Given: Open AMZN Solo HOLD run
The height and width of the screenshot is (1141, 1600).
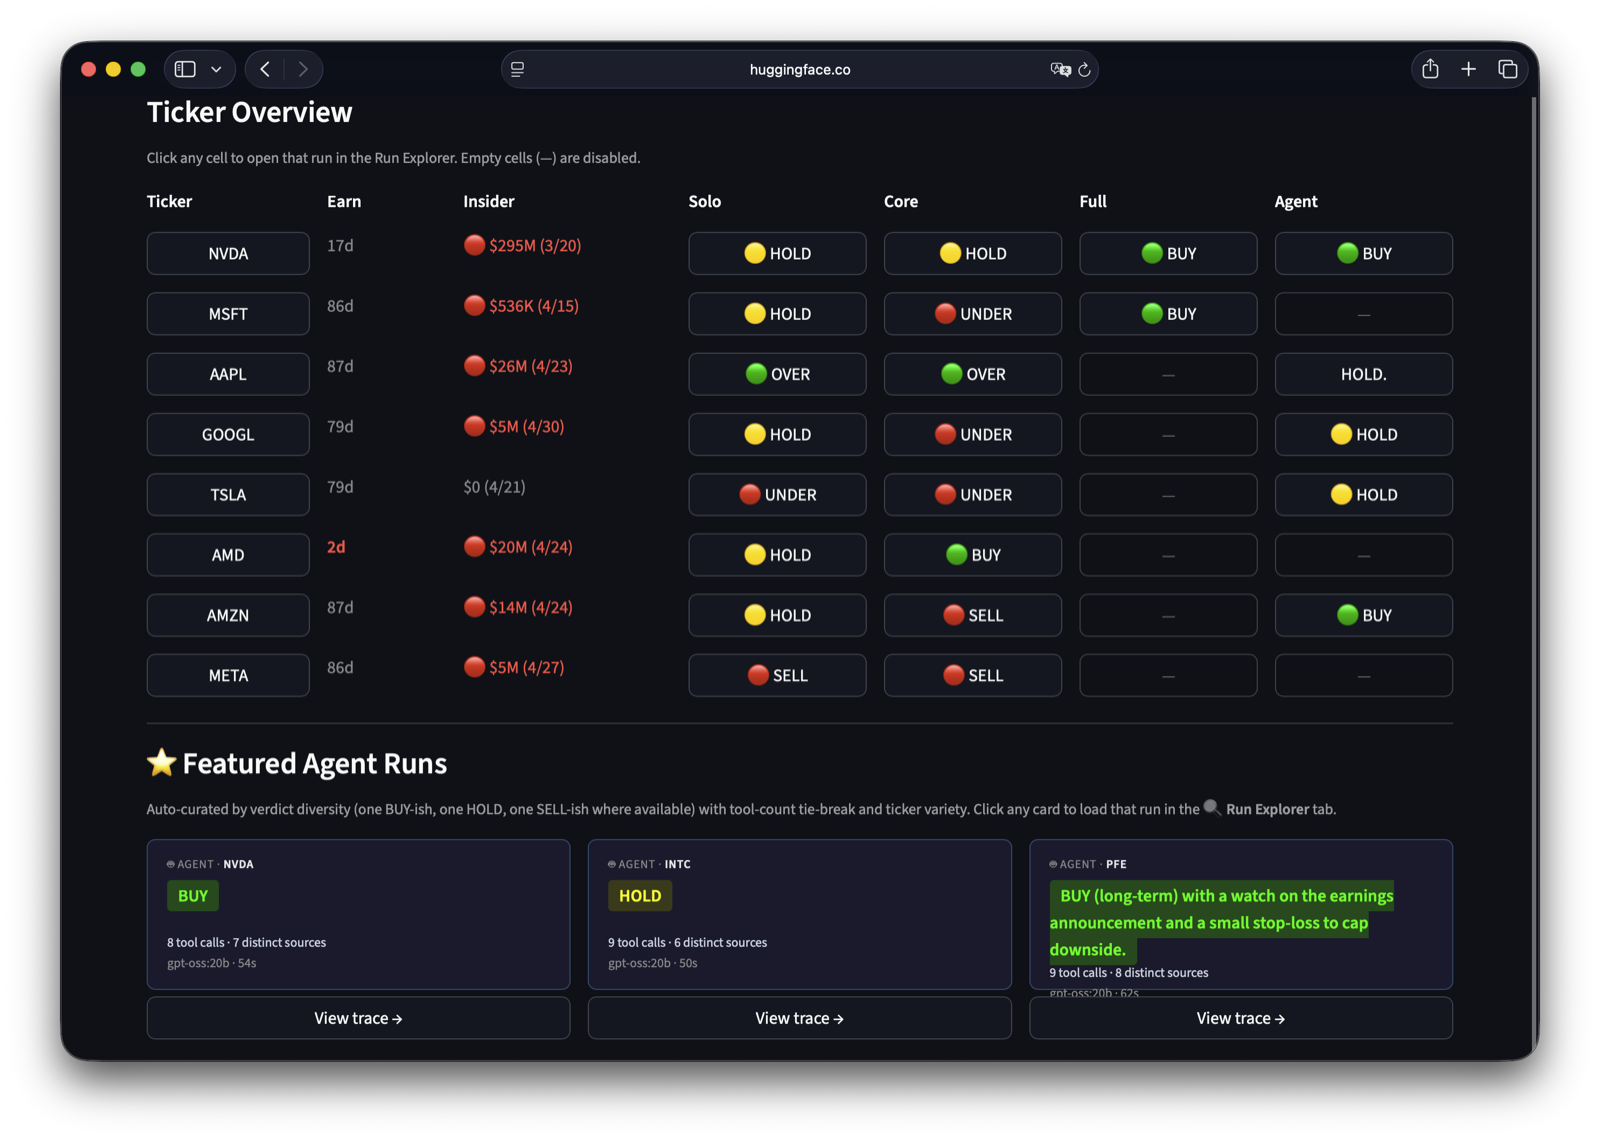Looking at the screenshot, I should point(777,615).
